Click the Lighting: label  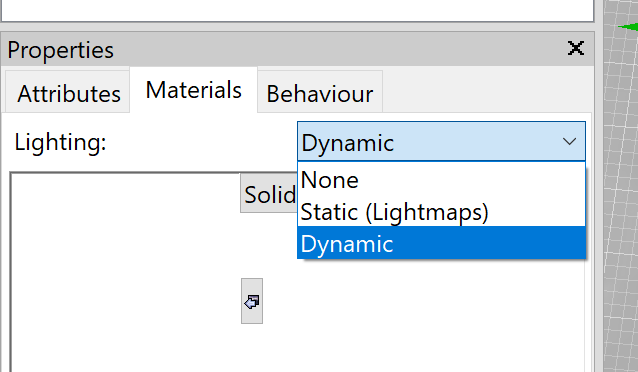60,142
